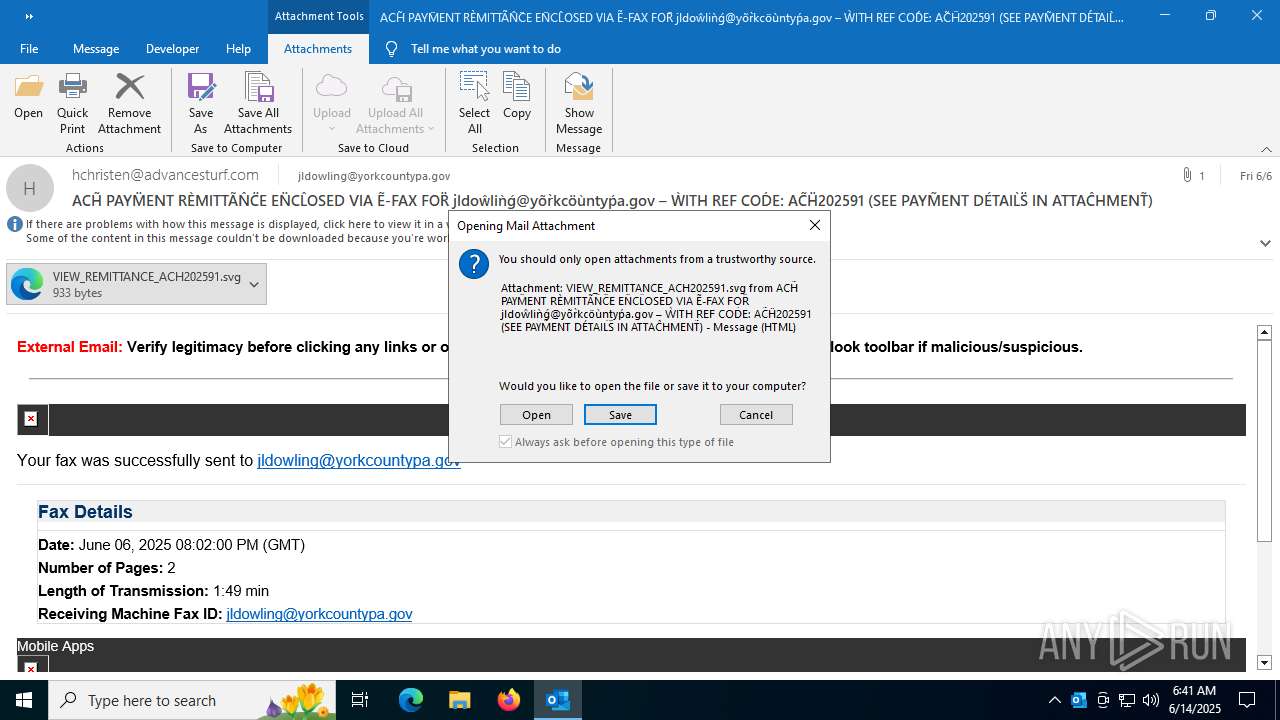The image size is (1280, 720).
Task: Click the Outlook taskbar icon
Action: 557,700
